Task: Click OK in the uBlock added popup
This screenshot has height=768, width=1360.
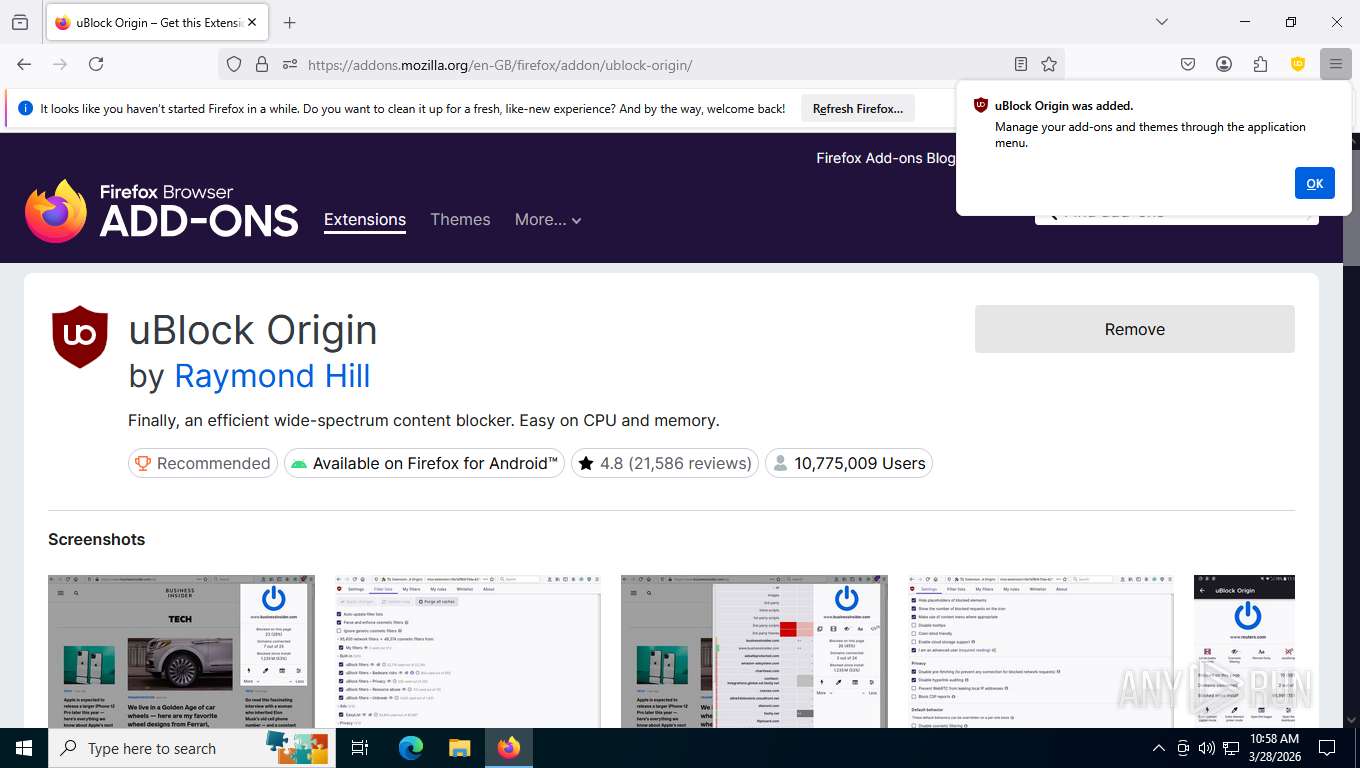Action: 1315,183
